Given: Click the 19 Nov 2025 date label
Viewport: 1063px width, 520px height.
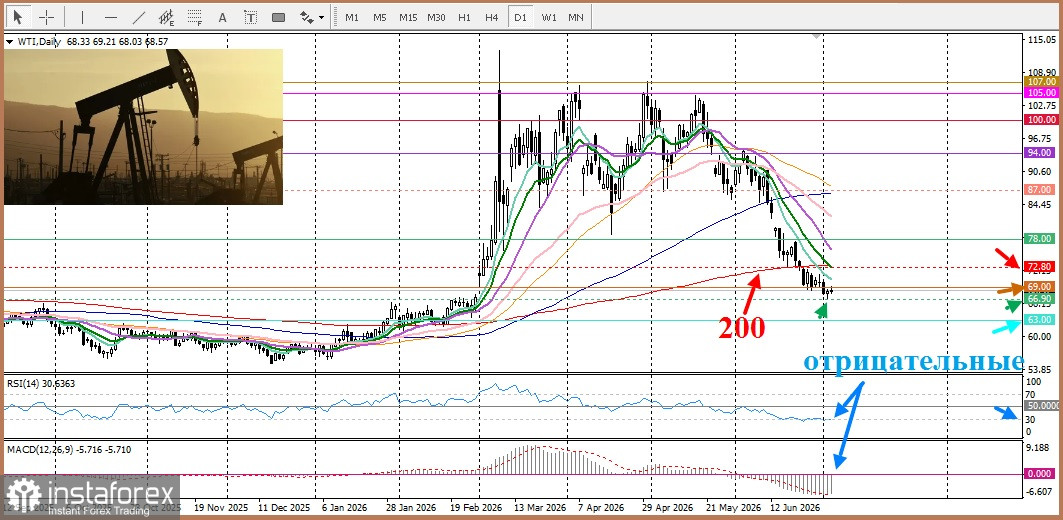Looking at the screenshot, I should point(220,506).
